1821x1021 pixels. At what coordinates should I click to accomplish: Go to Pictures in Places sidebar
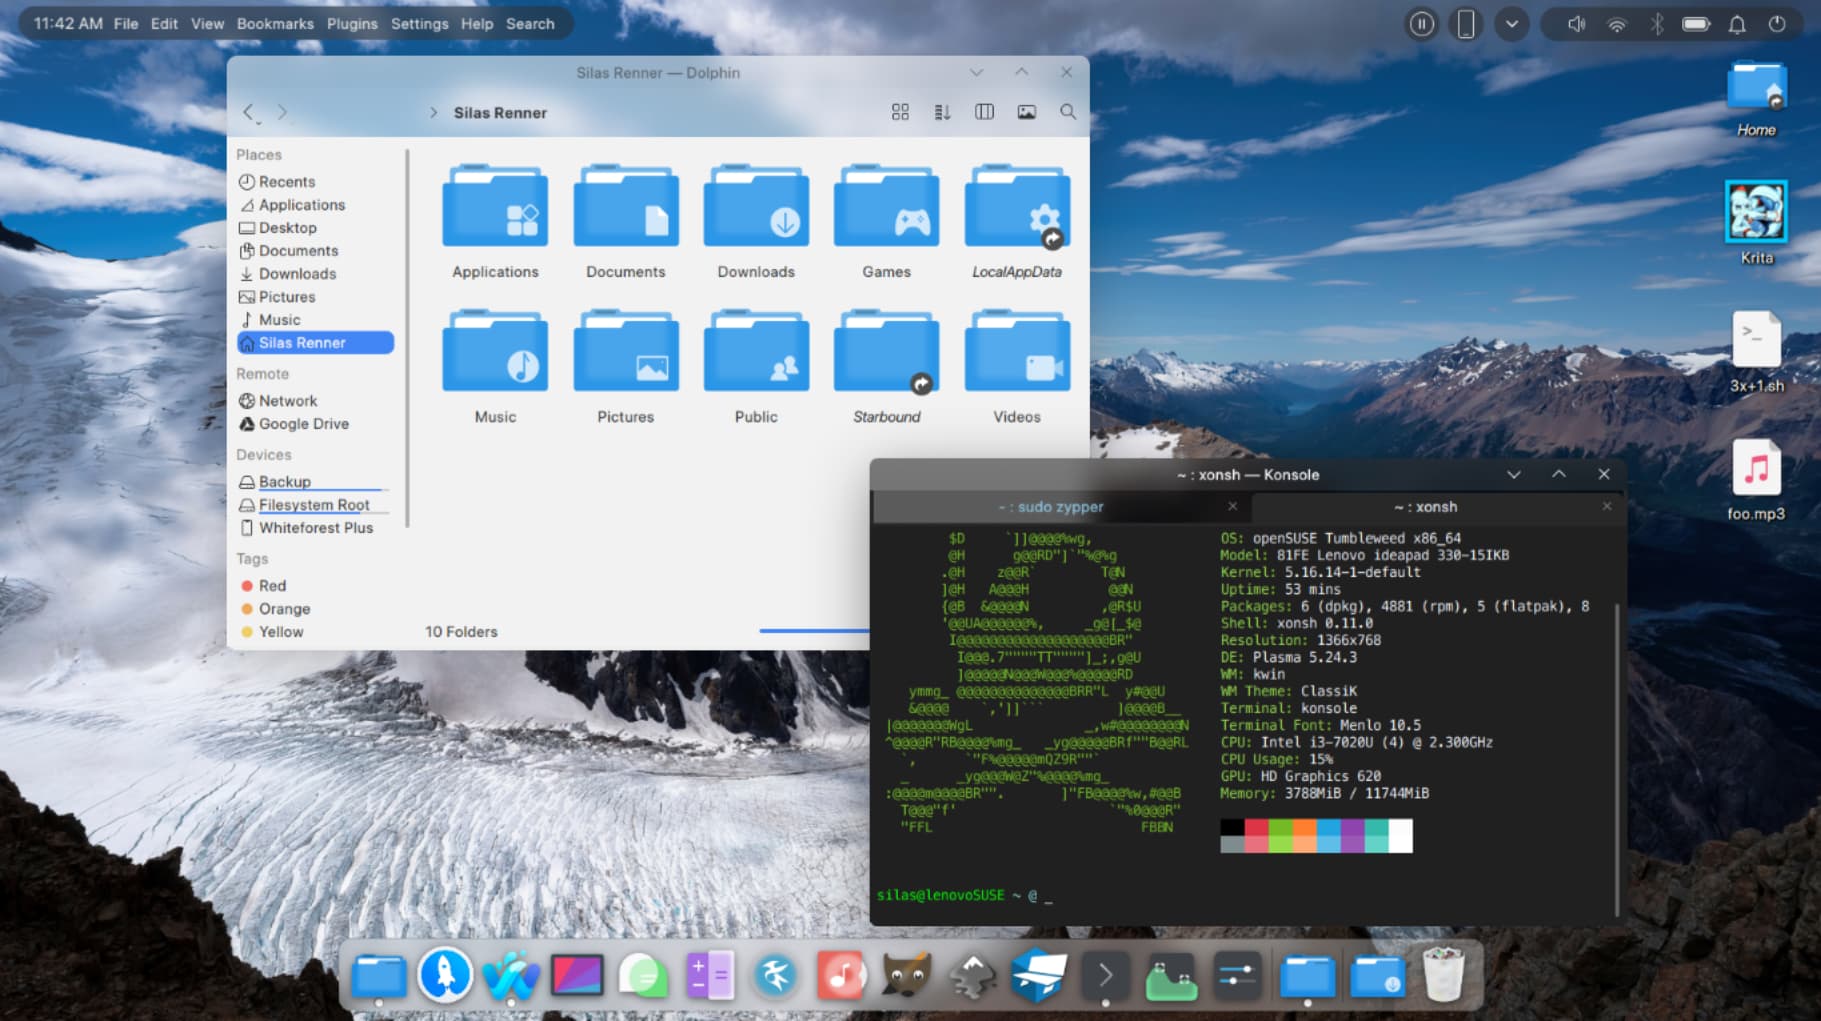[x=315, y=296]
